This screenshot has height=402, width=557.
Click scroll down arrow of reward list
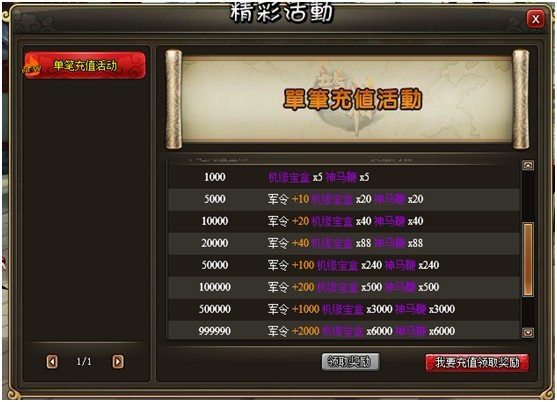pos(528,332)
